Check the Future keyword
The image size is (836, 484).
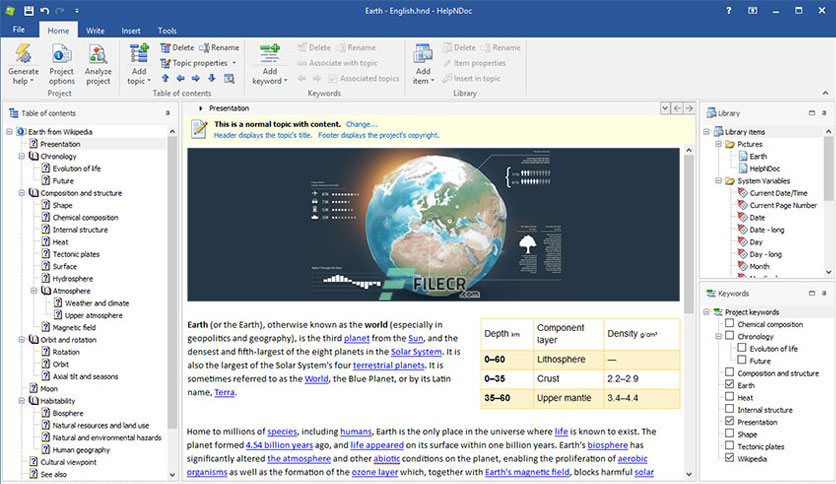click(742, 360)
